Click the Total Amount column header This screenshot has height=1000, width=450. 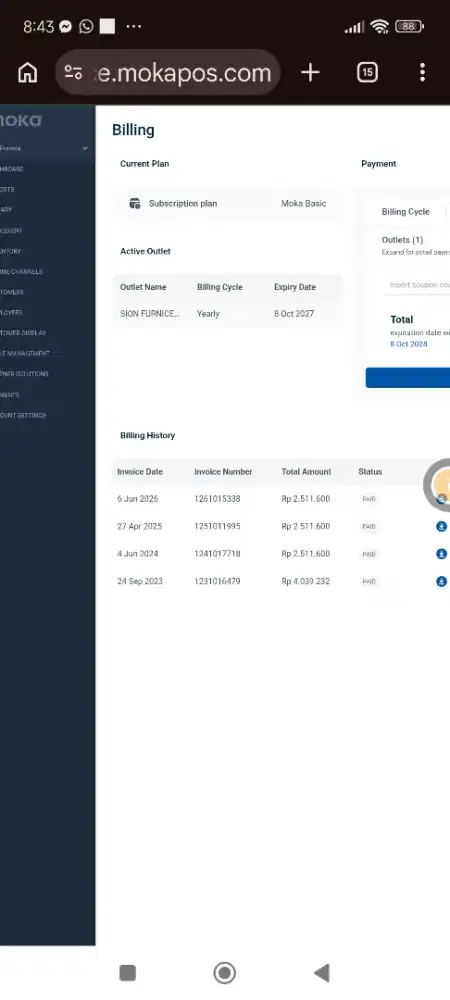tap(307, 472)
